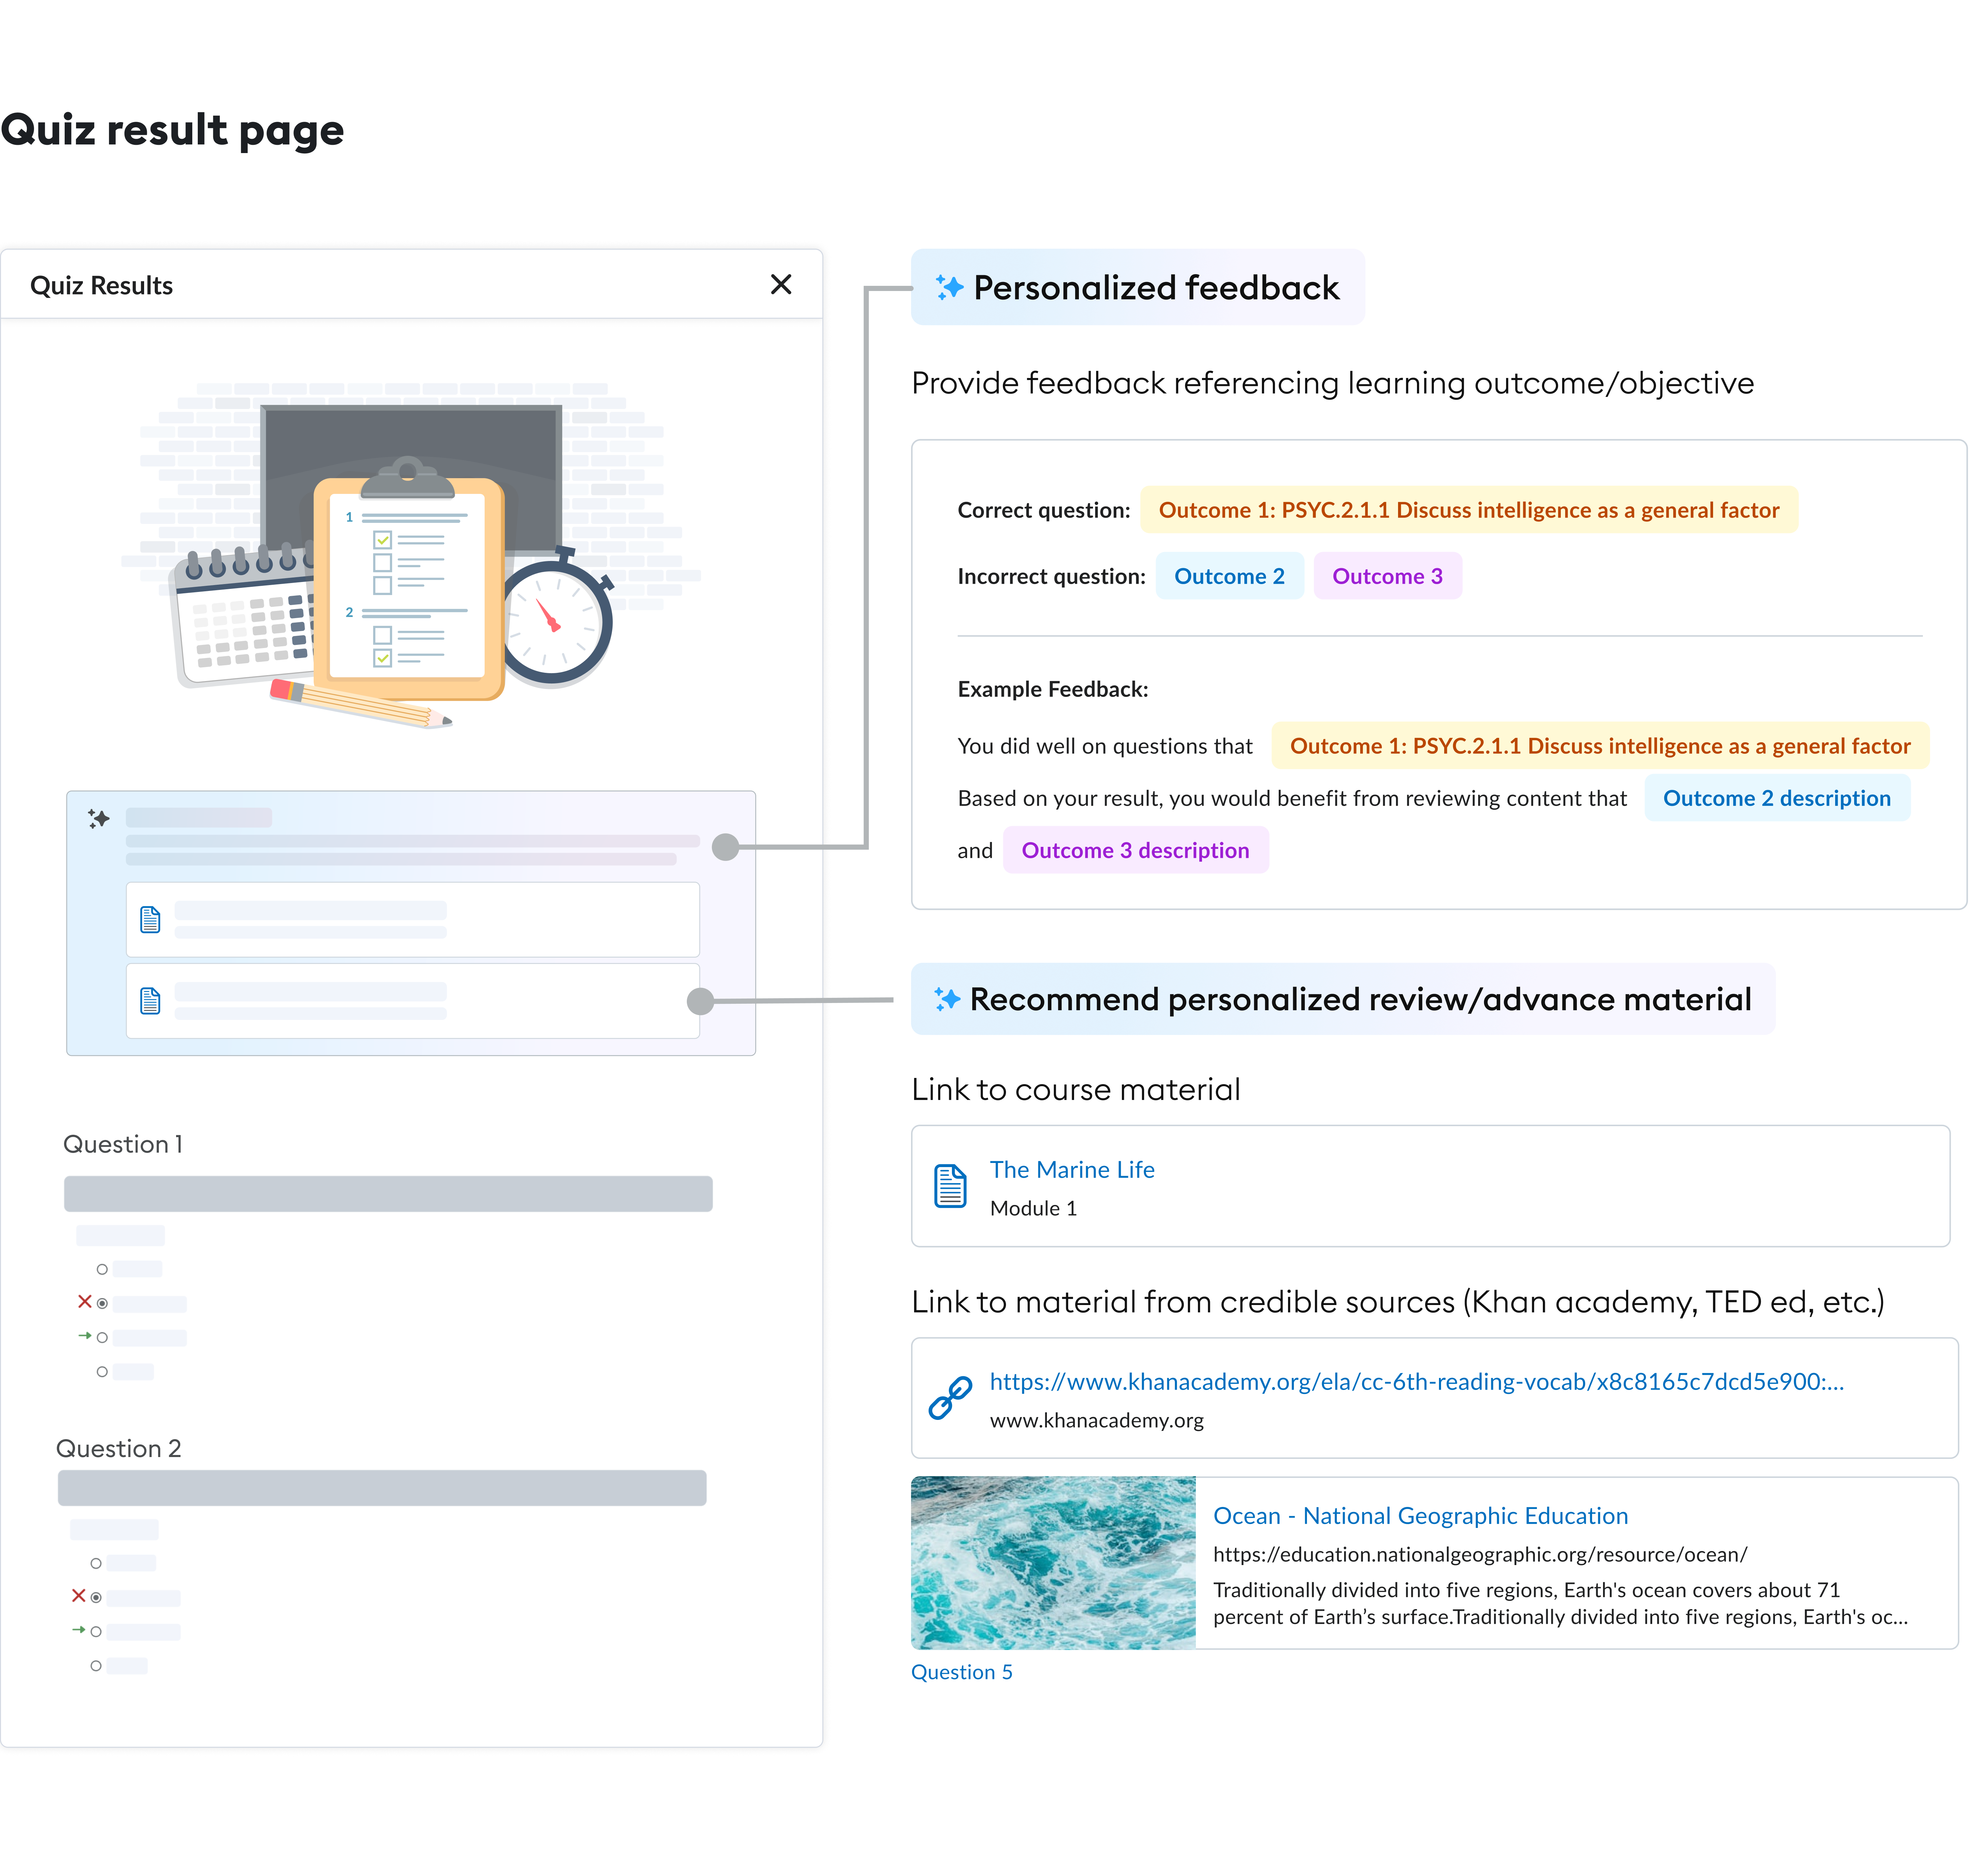Click the chain link icon for Khan Academy

click(x=950, y=1398)
